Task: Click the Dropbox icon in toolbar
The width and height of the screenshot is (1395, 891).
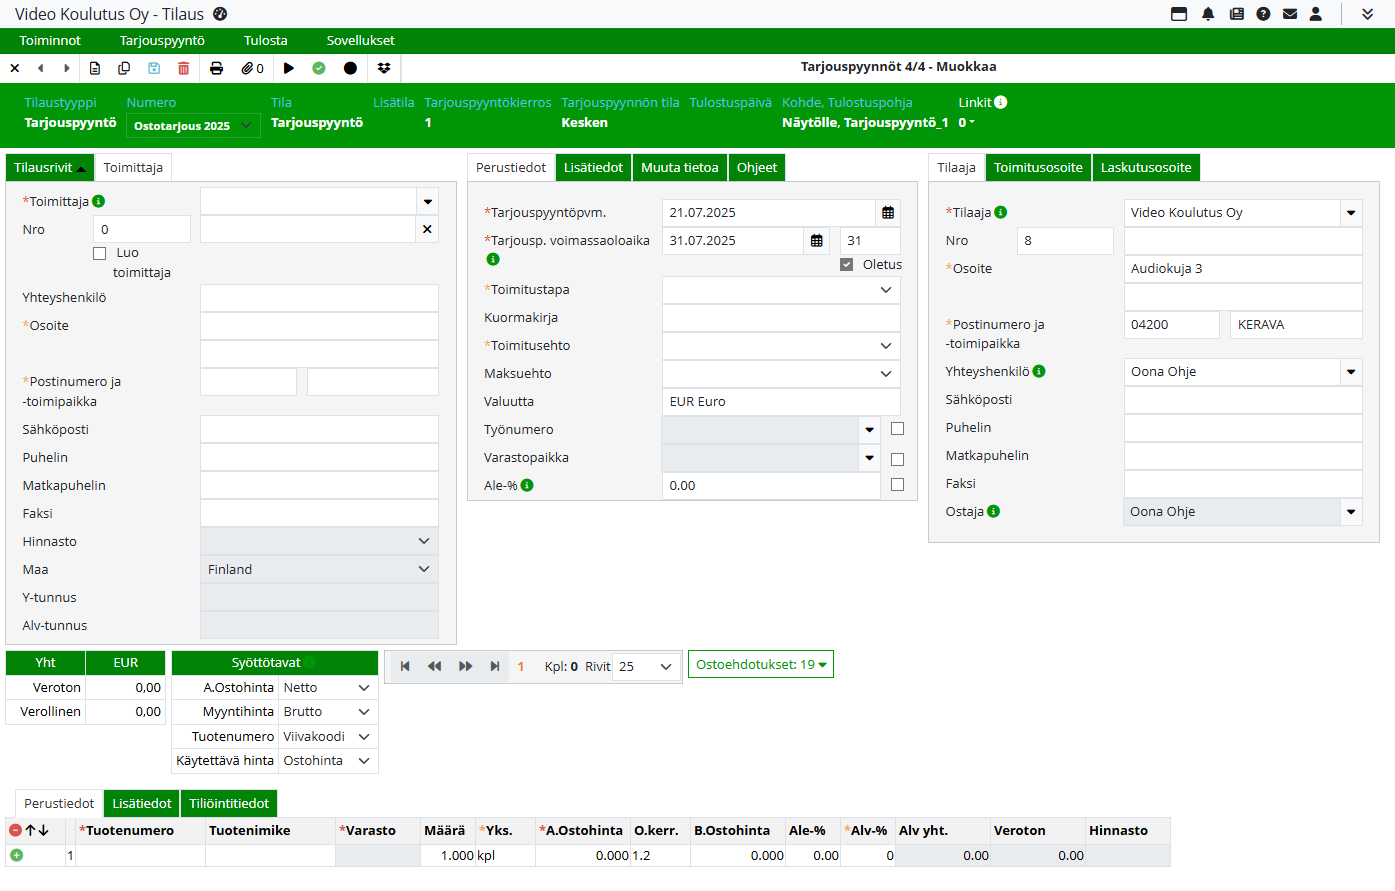Action: pos(384,68)
